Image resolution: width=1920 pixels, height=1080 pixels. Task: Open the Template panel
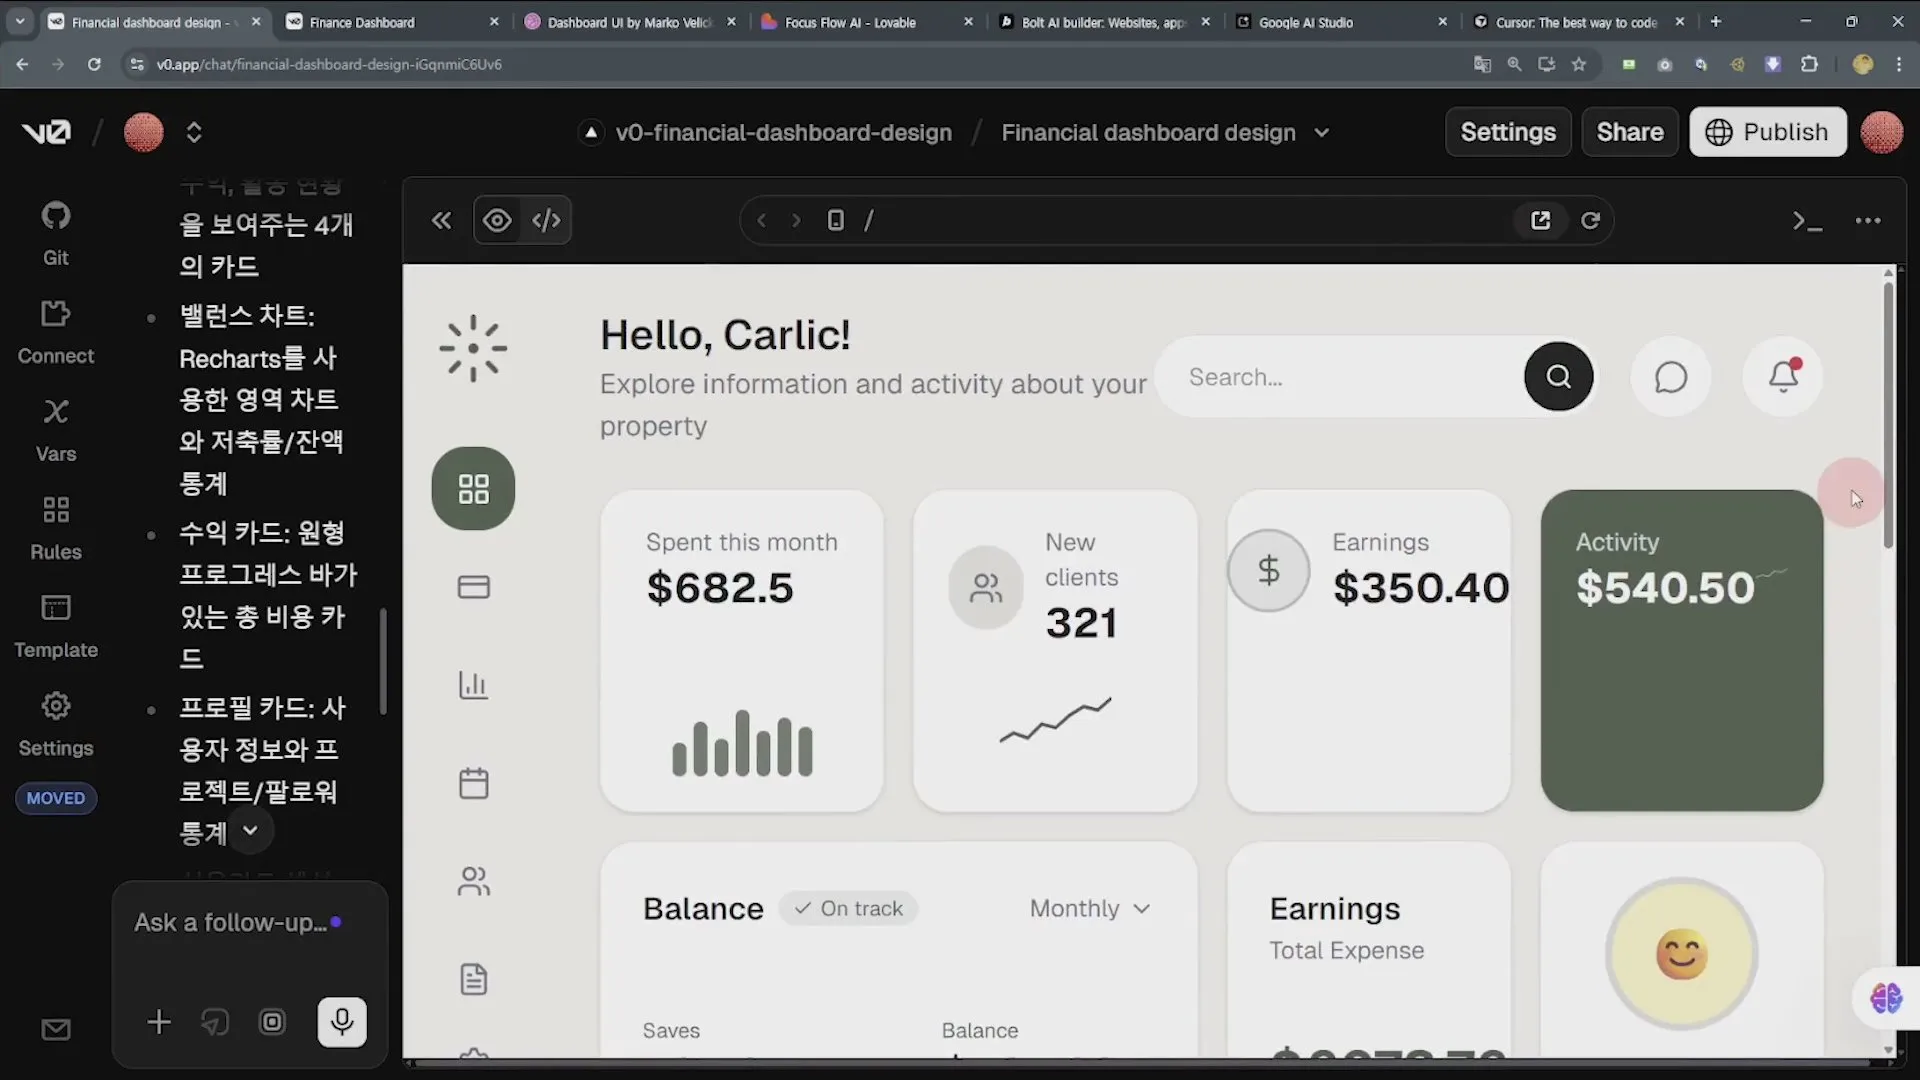point(56,626)
